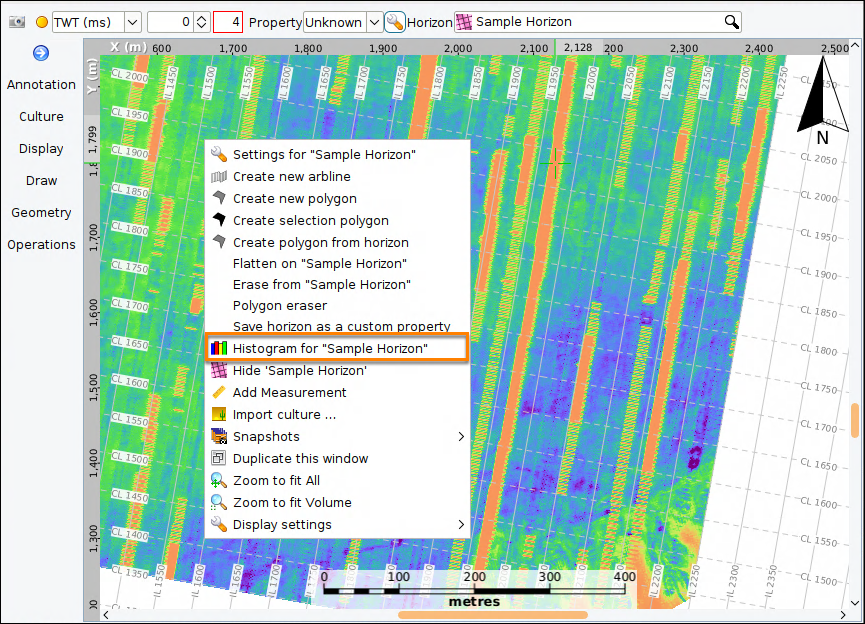Click the horizontal scrollbar thumb

pyautogui.click(x=493, y=615)
